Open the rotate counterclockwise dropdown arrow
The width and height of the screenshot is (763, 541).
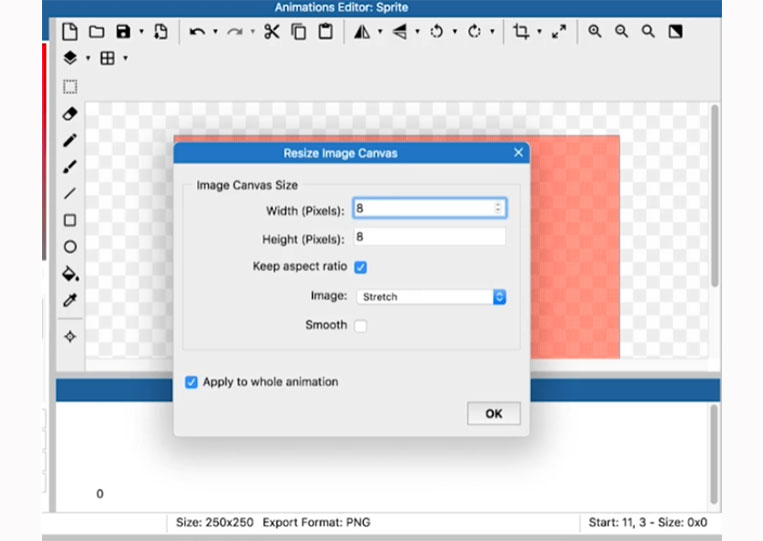(x=455, y=32)
